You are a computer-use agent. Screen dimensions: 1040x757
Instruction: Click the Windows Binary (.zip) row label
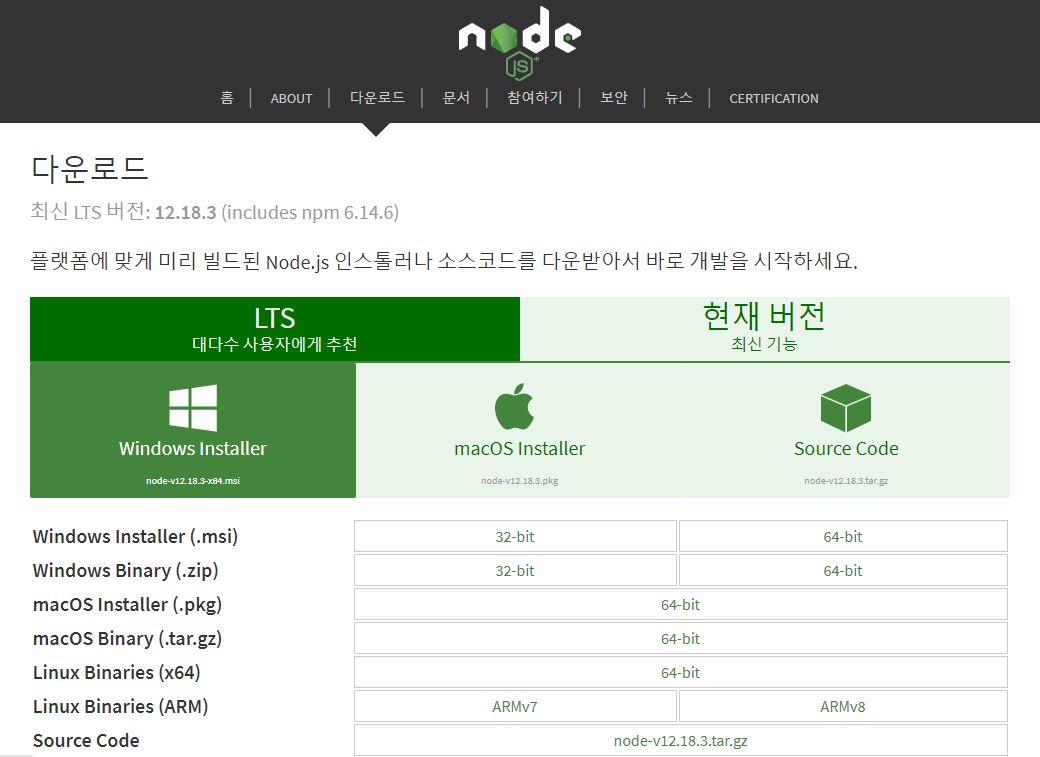point(125,571)
